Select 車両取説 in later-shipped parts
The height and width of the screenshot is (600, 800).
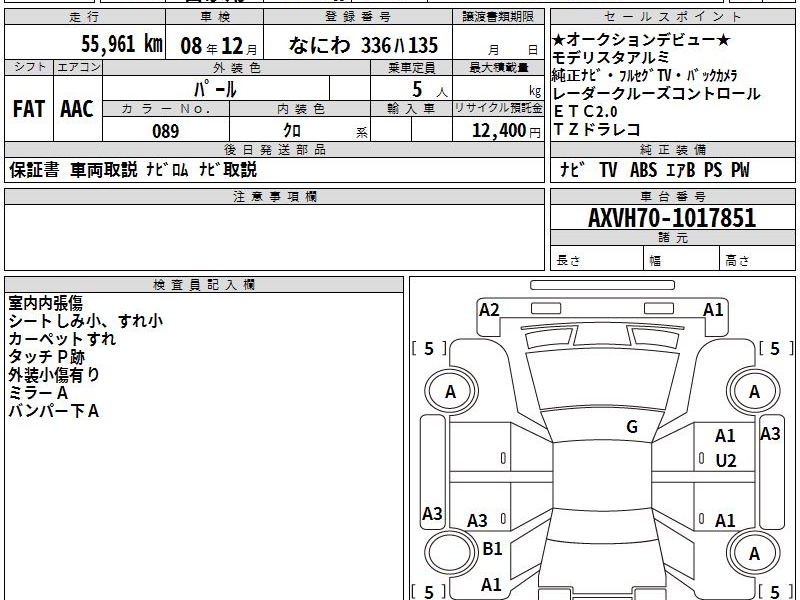pos(104,170)
